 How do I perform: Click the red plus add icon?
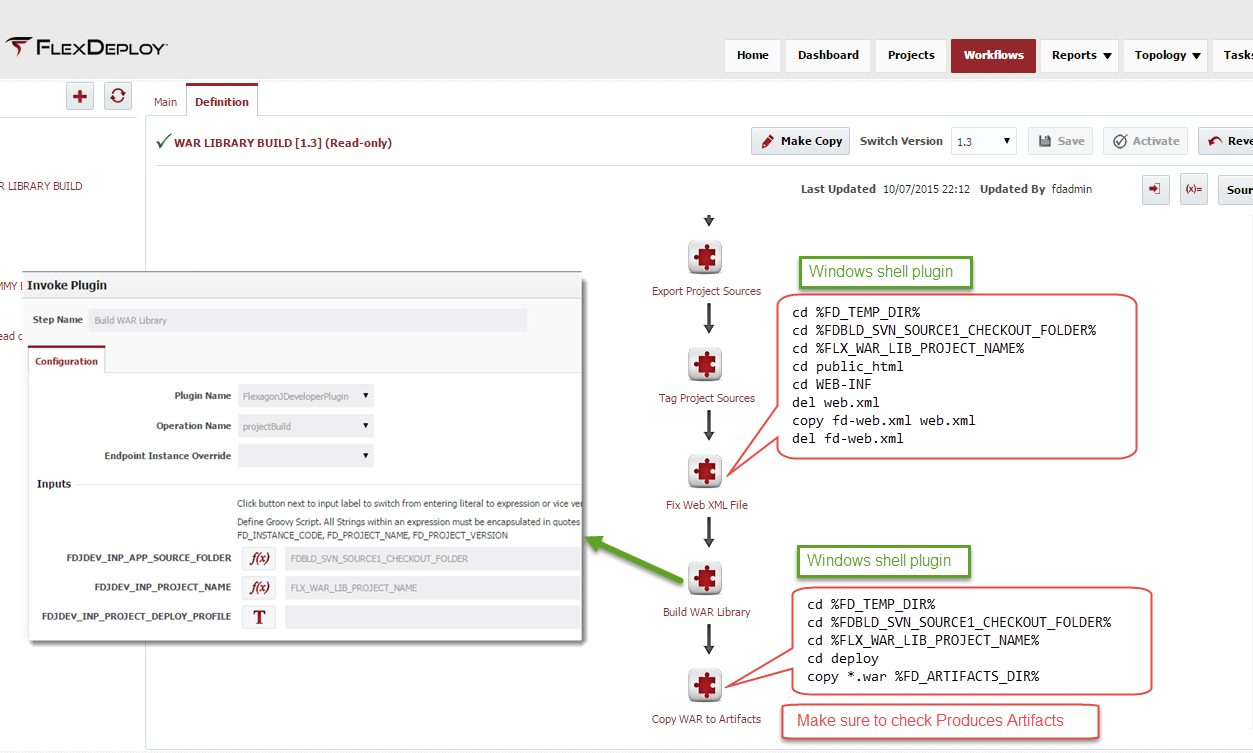(81, 96)
